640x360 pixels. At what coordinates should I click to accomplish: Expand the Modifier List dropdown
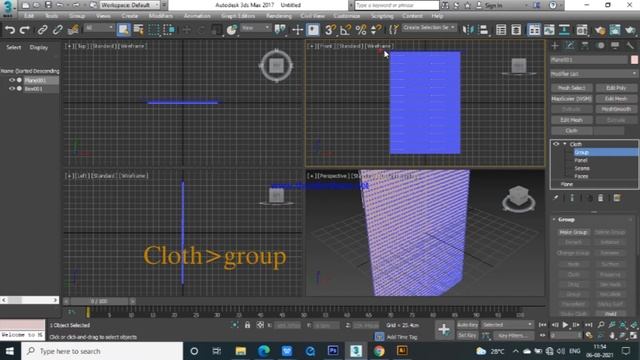(x=594, y=74)
